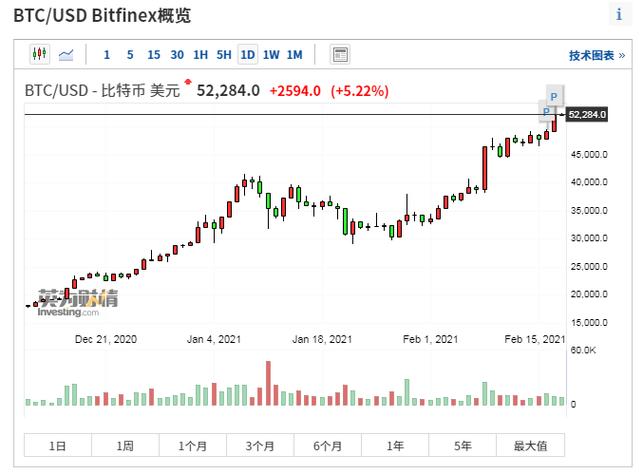Select the candlestick chart type icon
The width and height of the screenshot is (643, 474).
tap(39, 54)
